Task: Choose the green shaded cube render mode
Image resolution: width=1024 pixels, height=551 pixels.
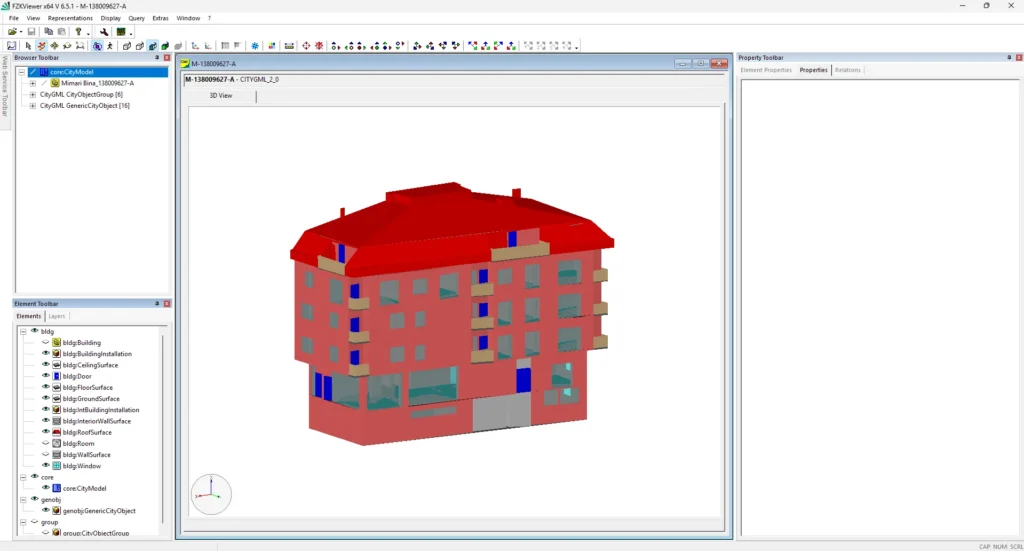Action: [x=165, y=46]
